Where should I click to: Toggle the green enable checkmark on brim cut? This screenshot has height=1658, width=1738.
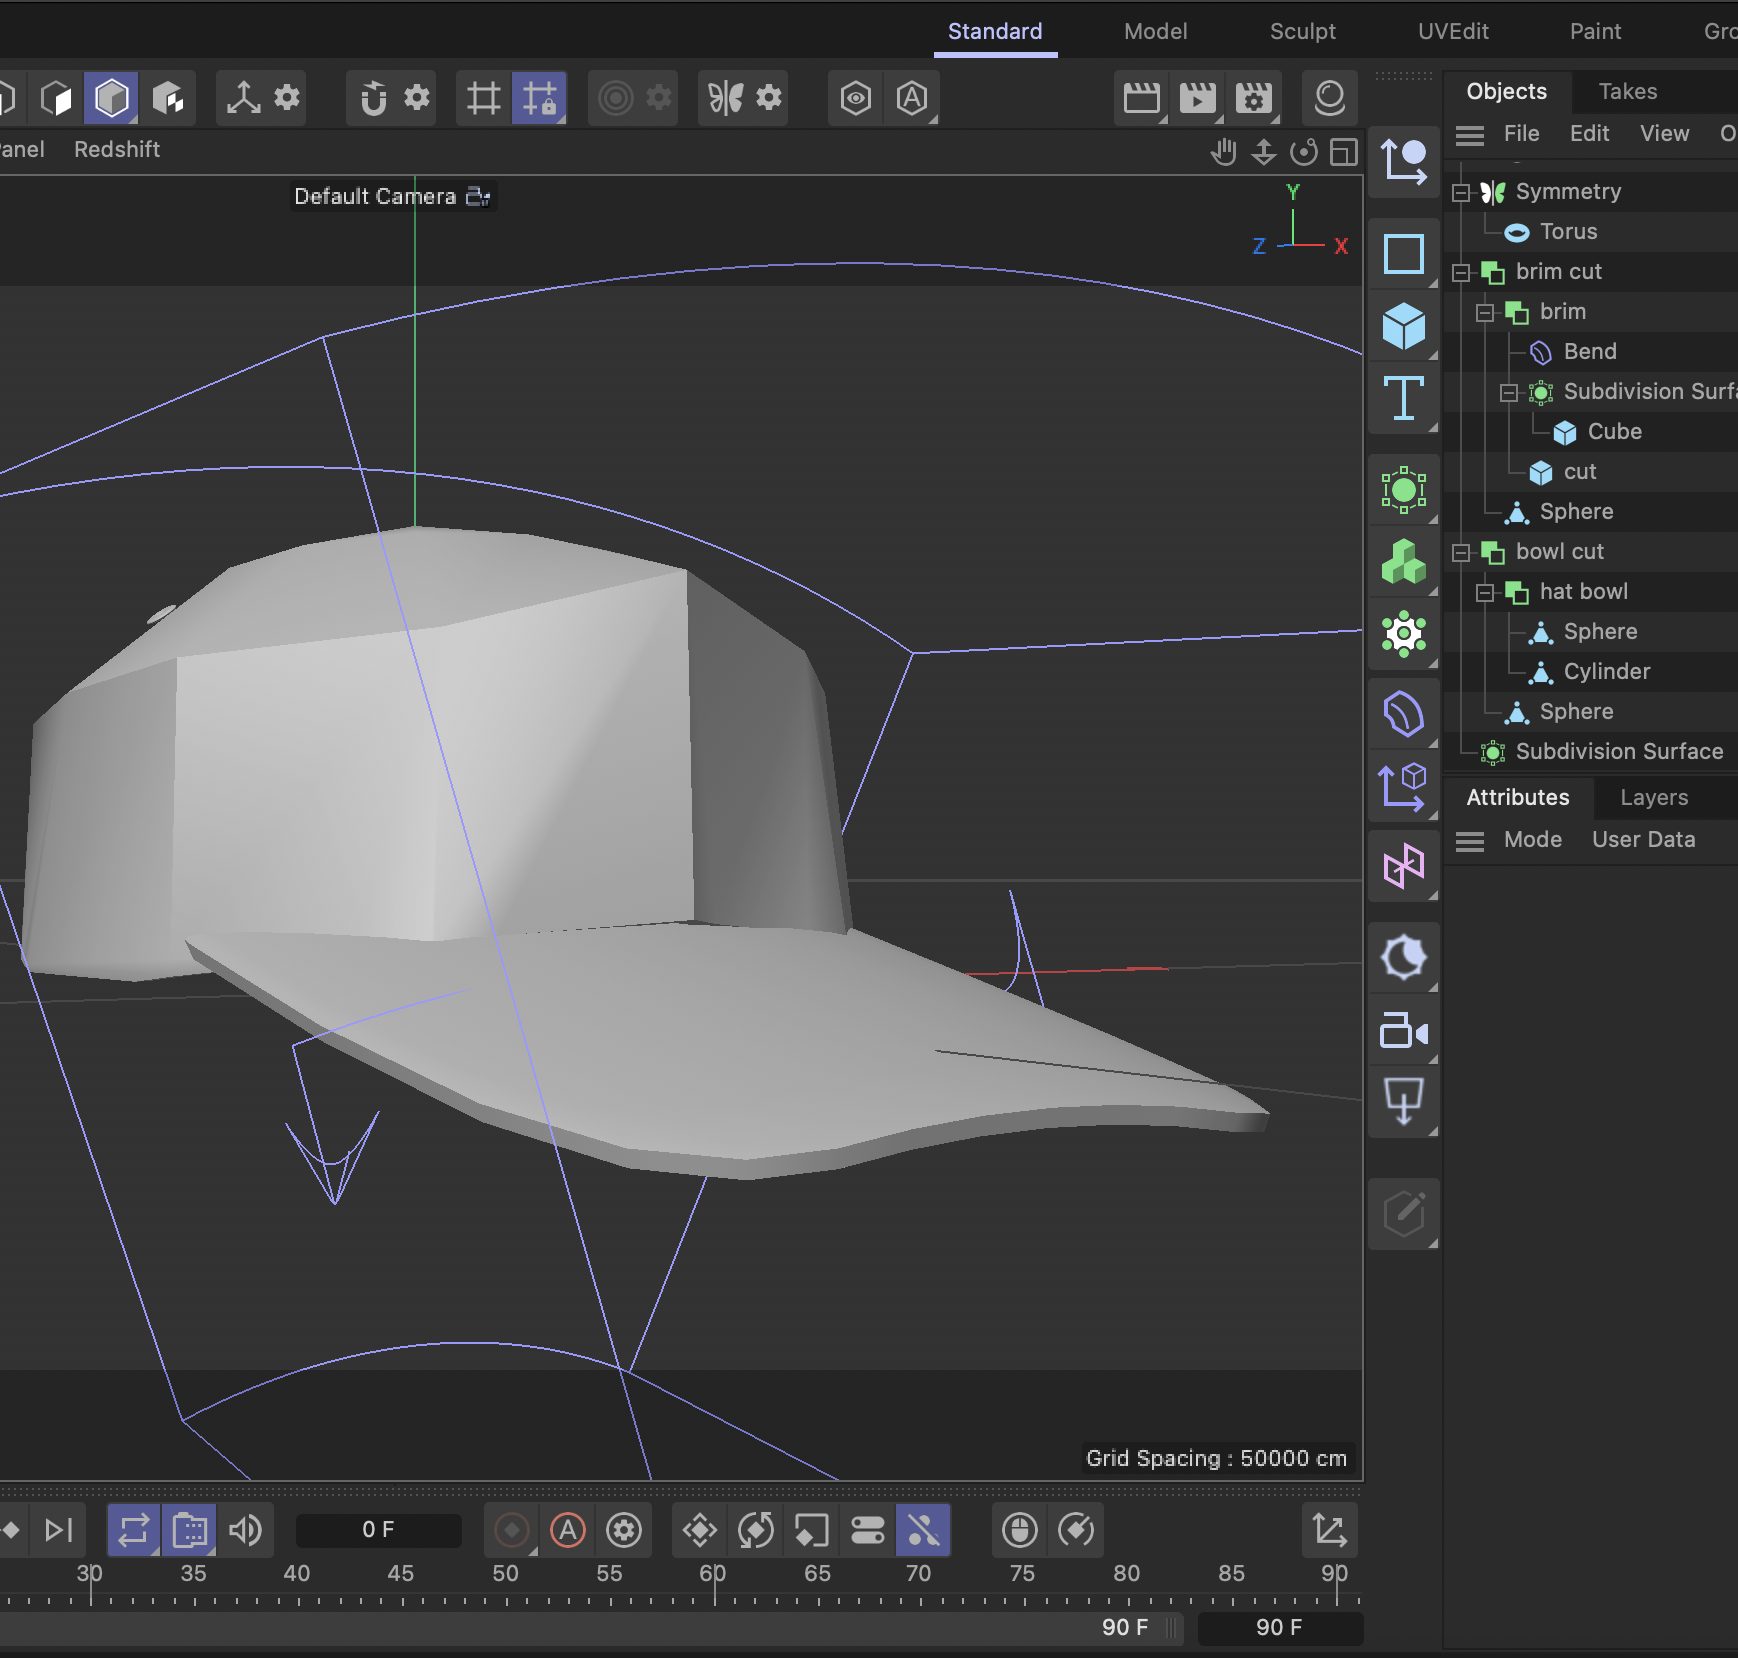pos(1492,271)
